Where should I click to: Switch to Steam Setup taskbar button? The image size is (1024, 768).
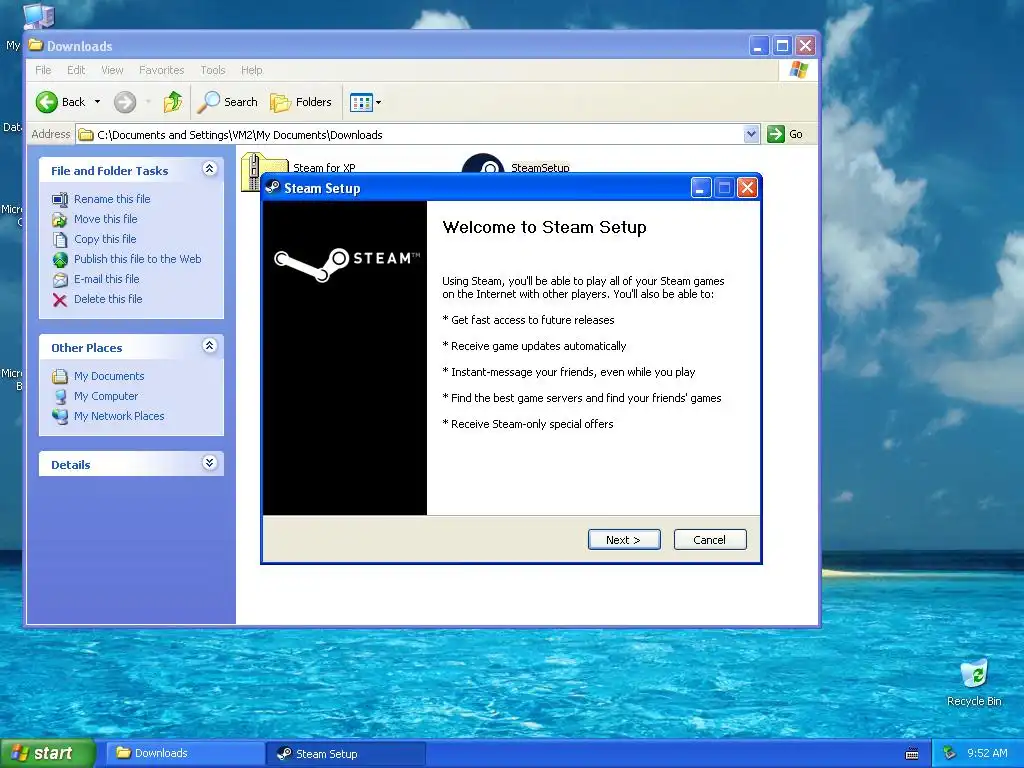coord(346,754)
